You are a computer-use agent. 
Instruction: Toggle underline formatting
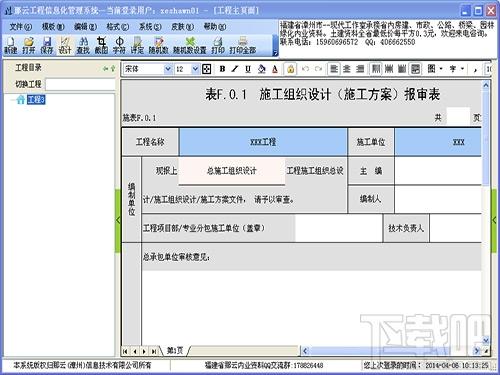(248, 69)
